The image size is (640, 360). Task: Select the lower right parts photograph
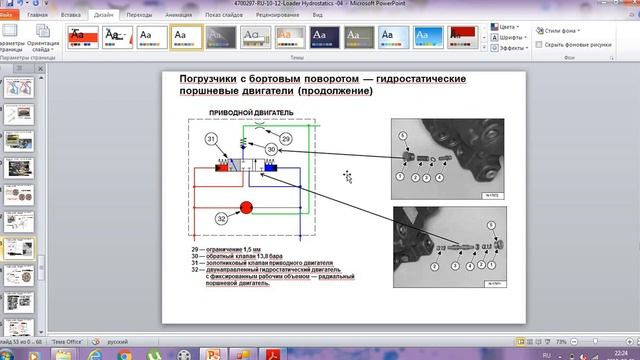tap(450, 247)
